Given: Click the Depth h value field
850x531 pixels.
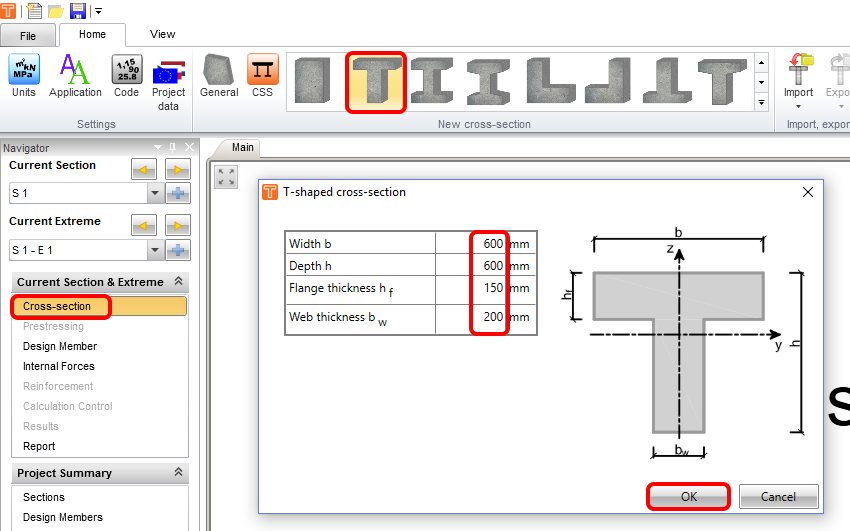Looking at the screenshot, I should click(x=471, y=266).
